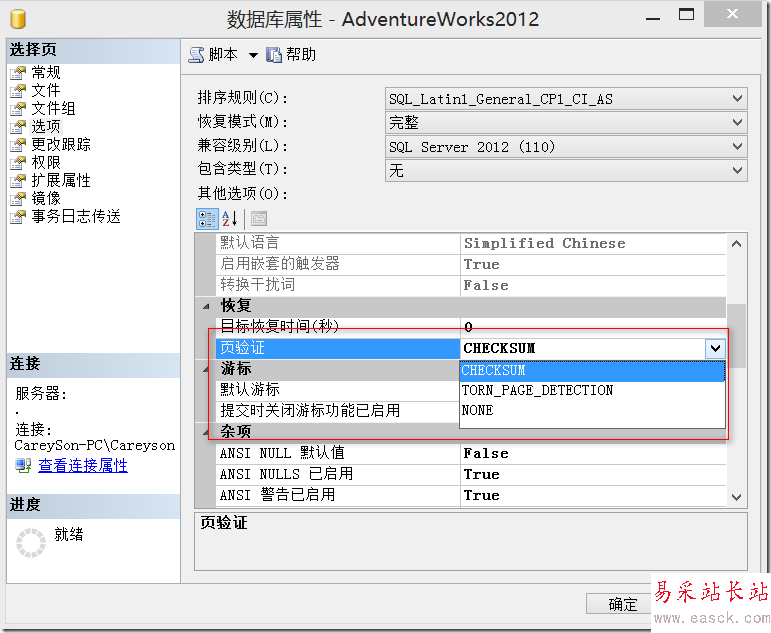Open the 恢复模式 dropdown
The image size is (771, 633).
click(737, 122)
